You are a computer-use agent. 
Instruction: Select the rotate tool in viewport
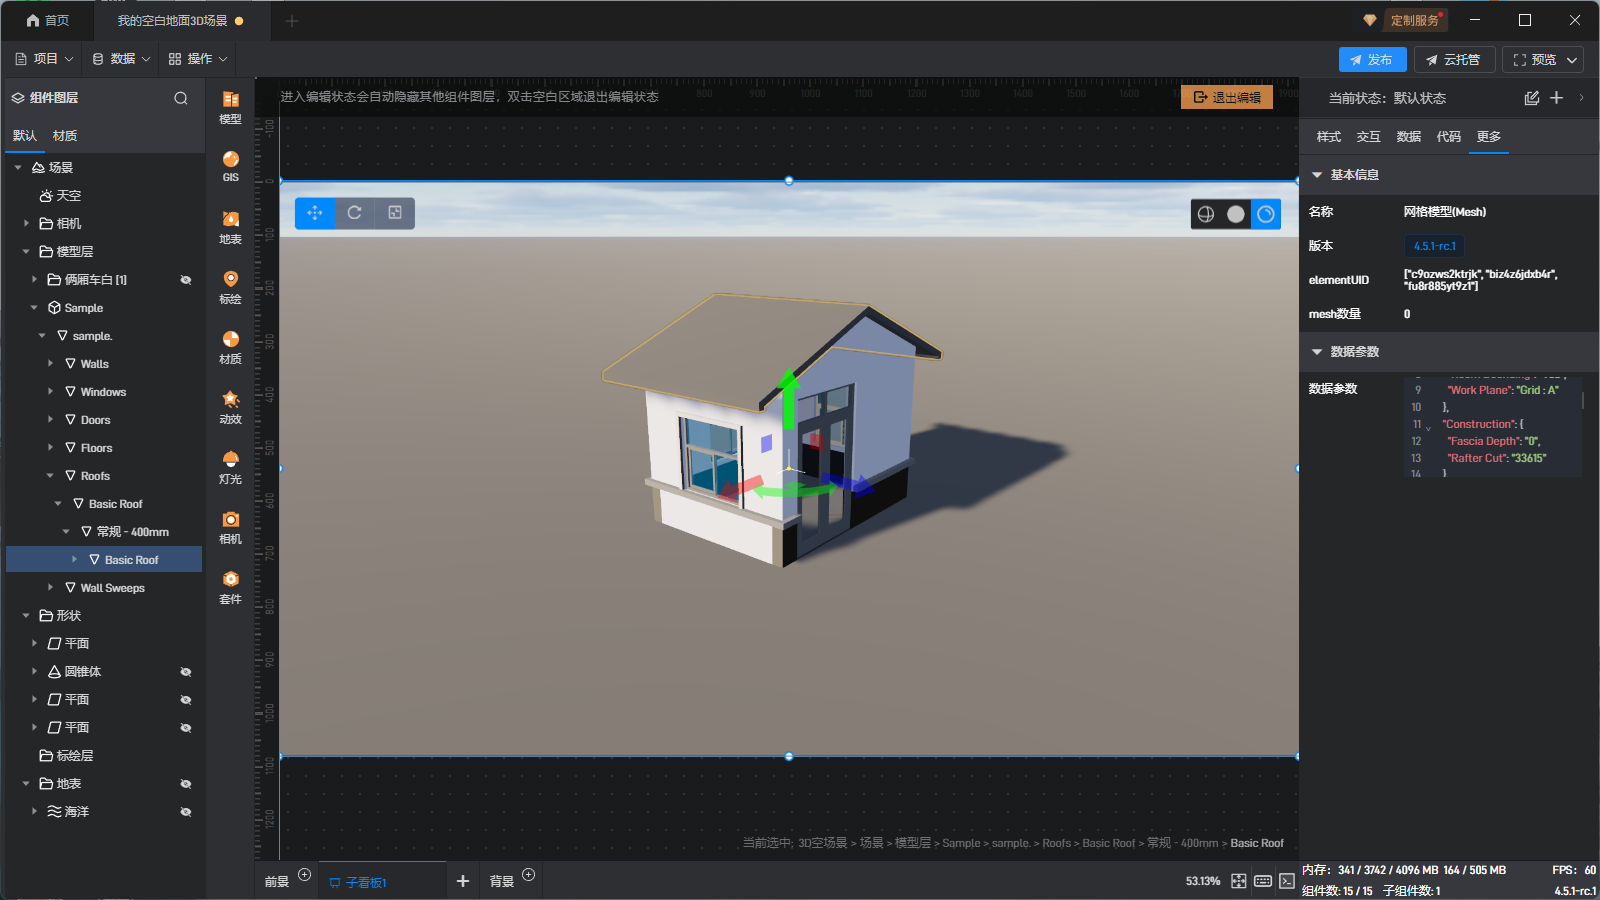[355, 213]
